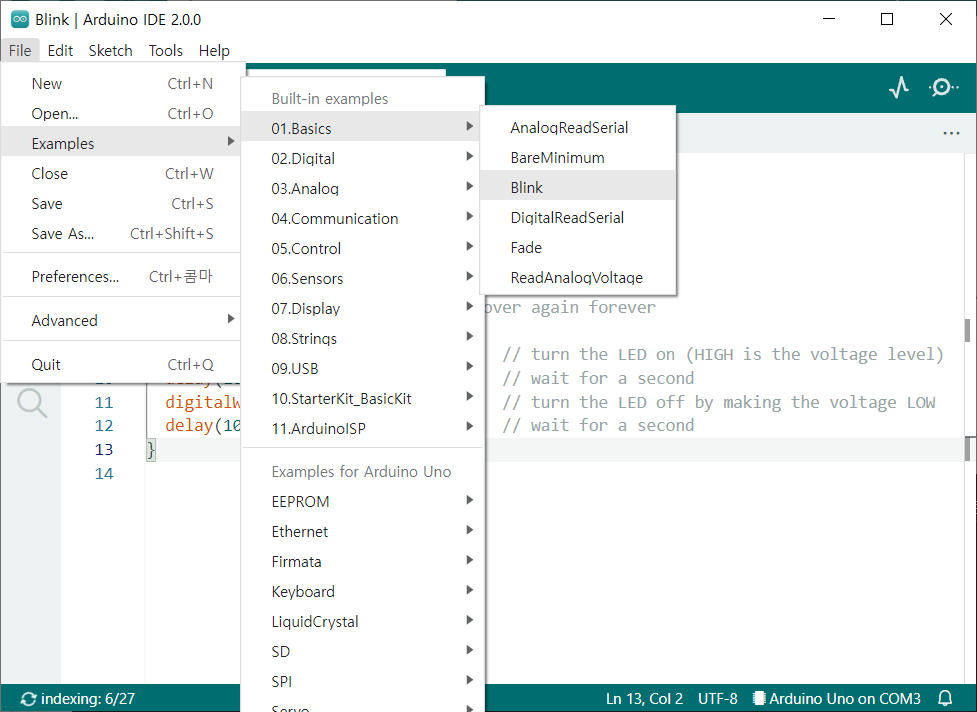Expand Keyboard library examples
977x712 pixels.
pyautogui.click(x=363, y=591)
